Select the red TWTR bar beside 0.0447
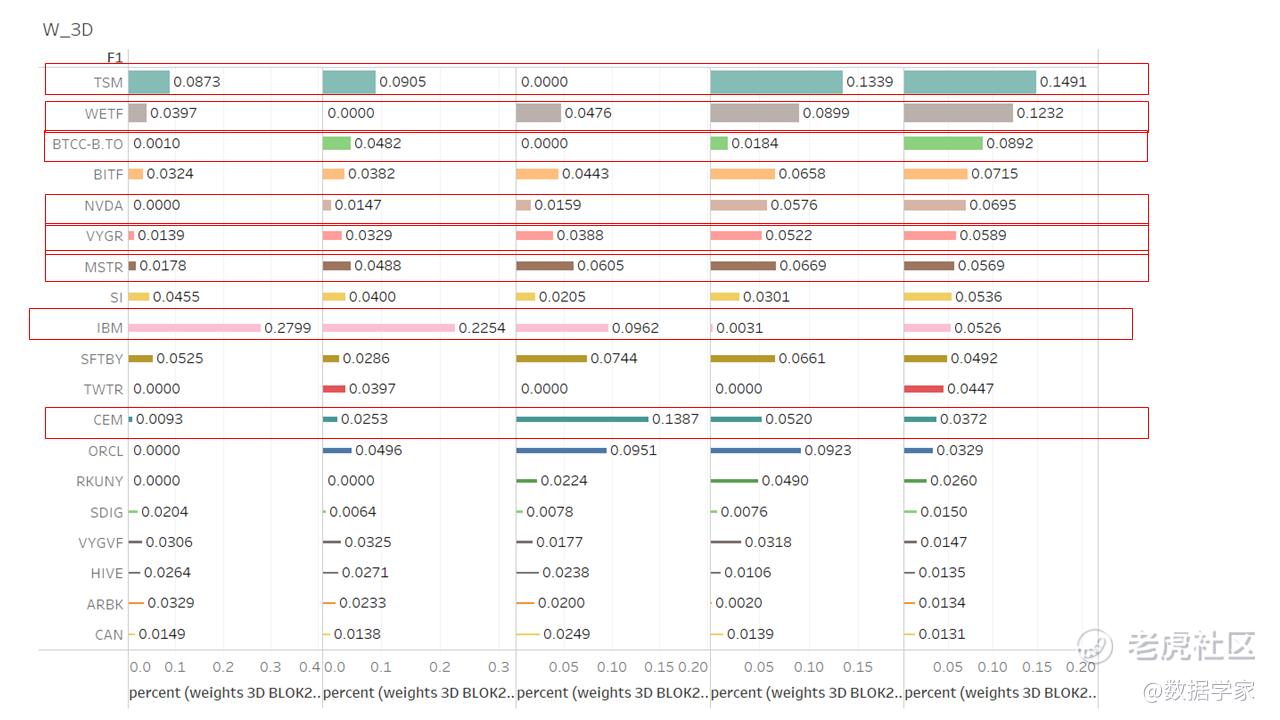 point(924,389)
